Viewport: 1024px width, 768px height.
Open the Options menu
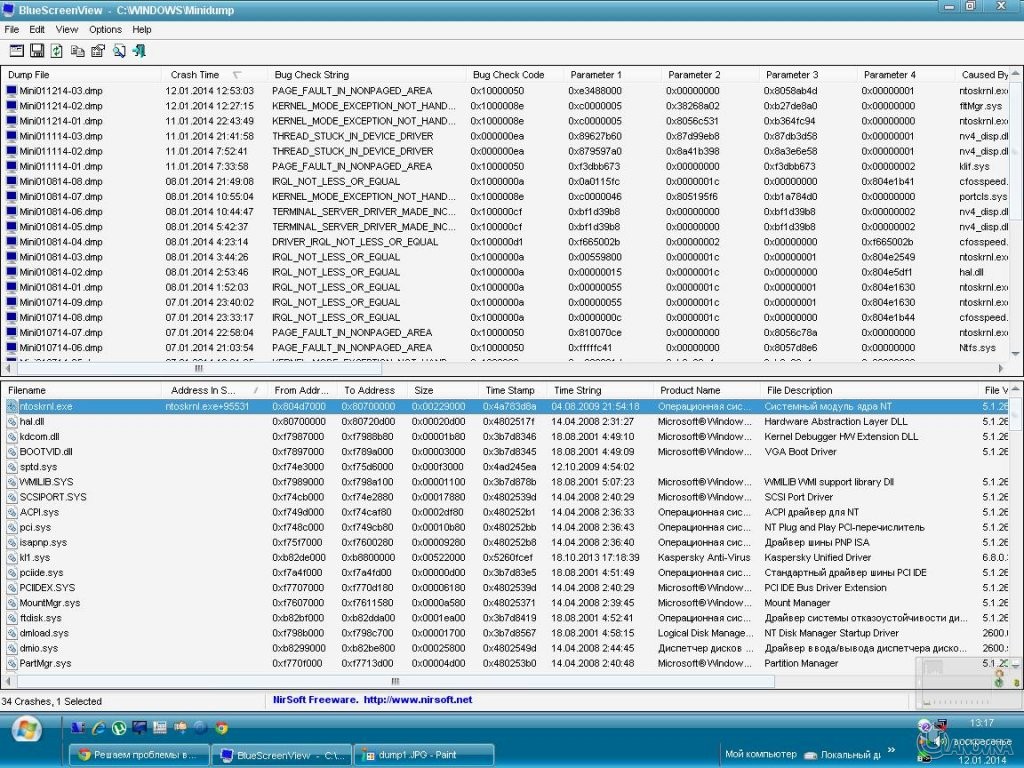tap(105, 30)
